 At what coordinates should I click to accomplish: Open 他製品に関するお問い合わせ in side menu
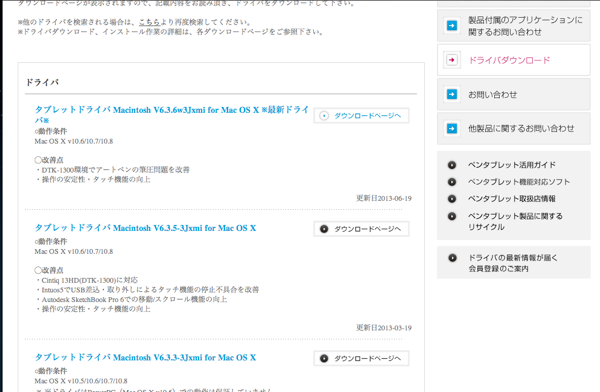point(514,128)
